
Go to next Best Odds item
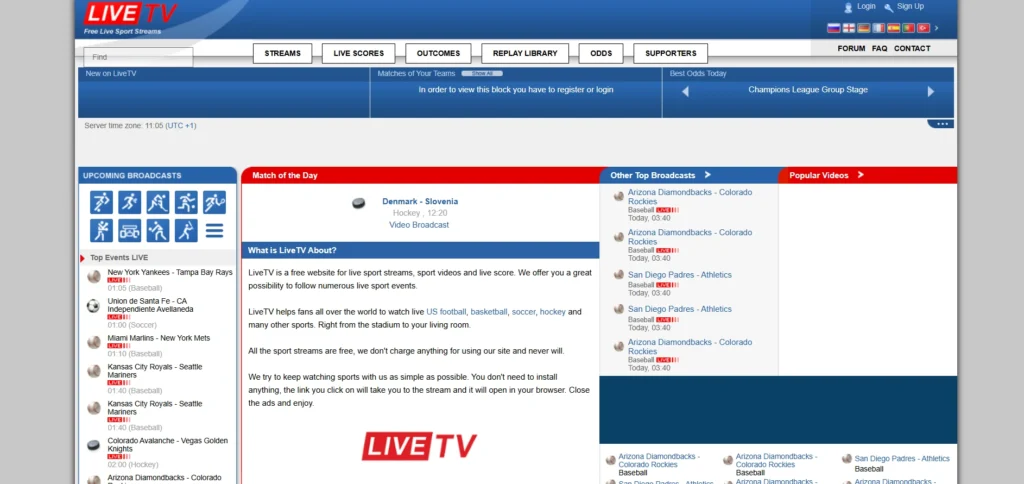pyautogui.click(x=931, y=91)
